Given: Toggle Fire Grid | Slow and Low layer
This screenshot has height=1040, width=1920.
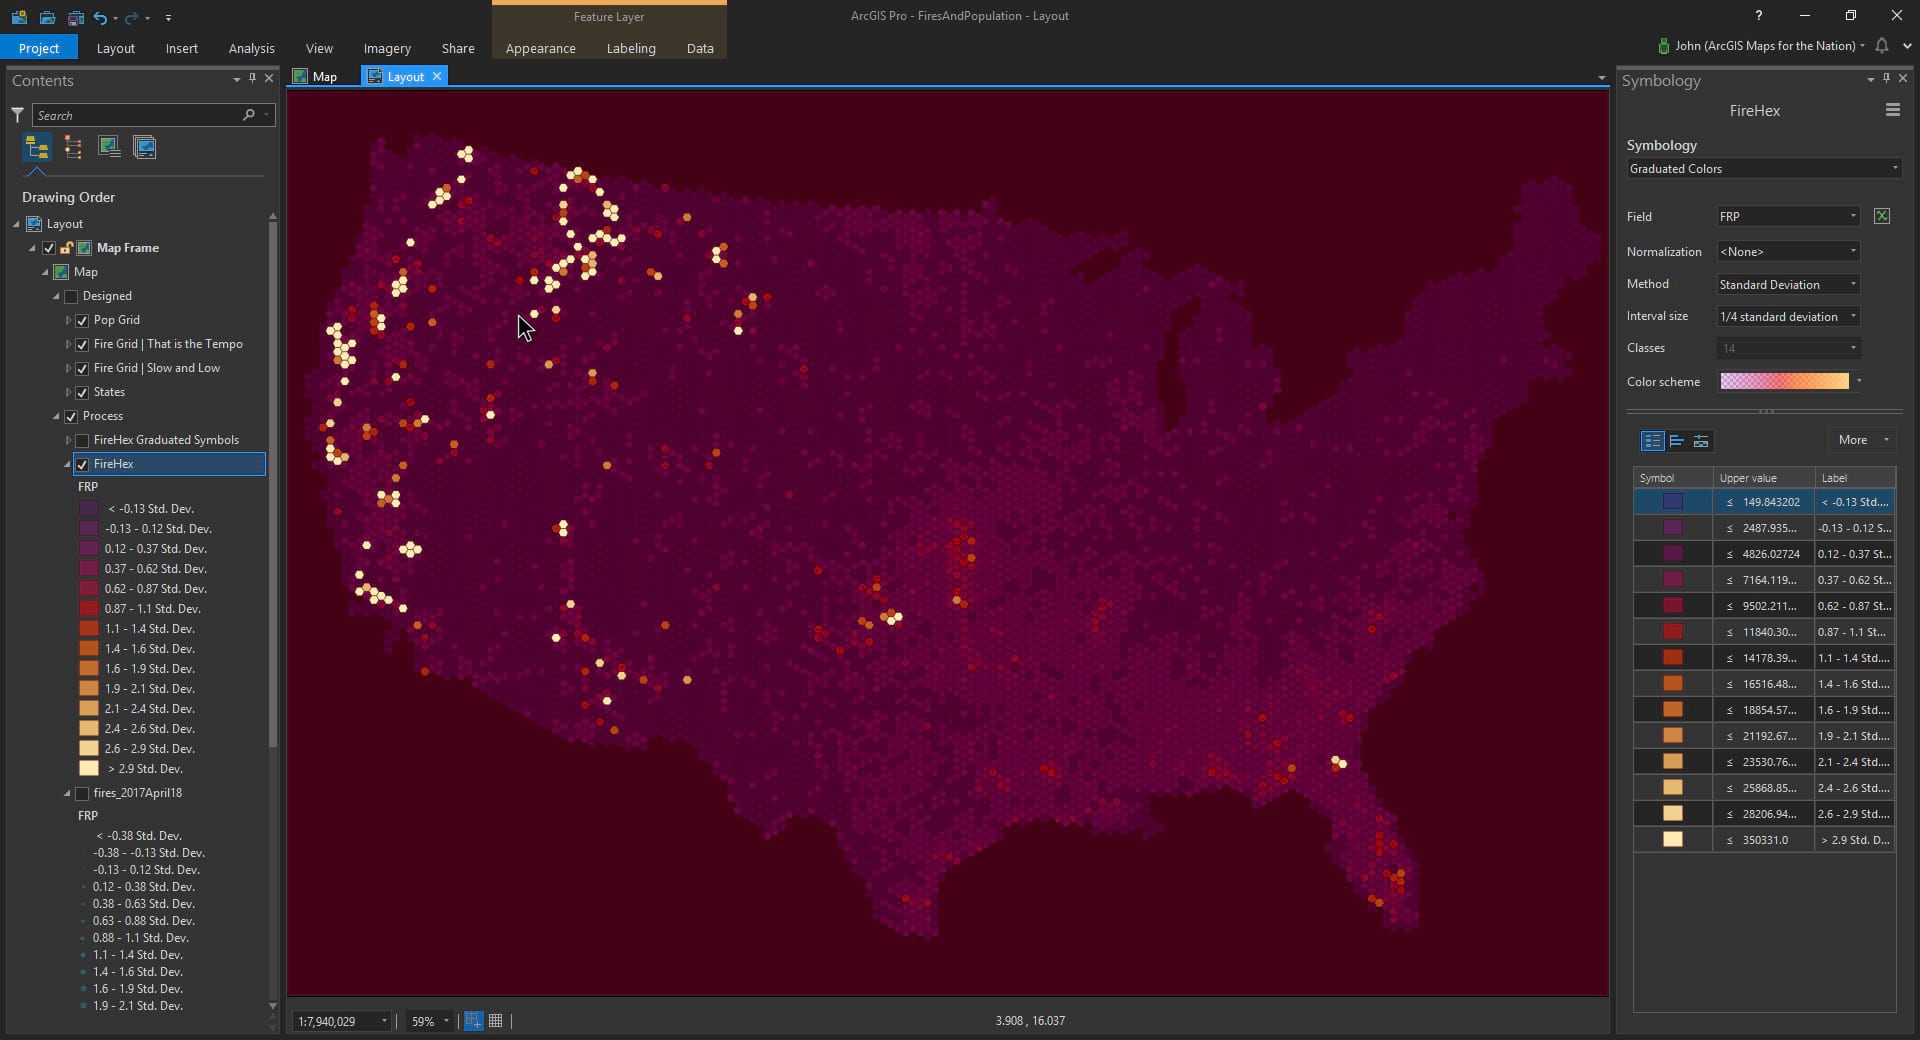Looking at the screenshot, I should [x=82, y=368].
